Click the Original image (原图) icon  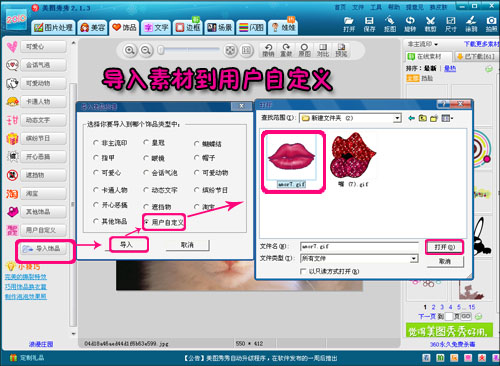point(304,50)
